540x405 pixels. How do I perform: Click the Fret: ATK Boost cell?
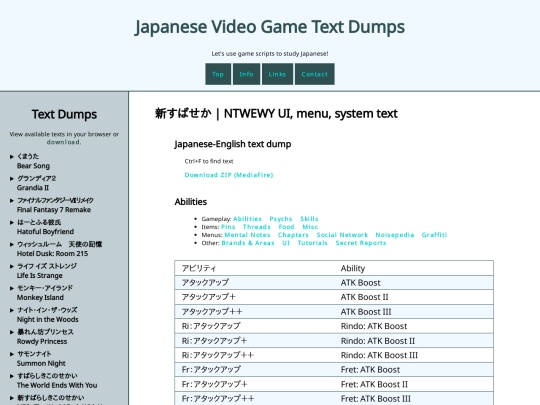click(x=414, y=370)
